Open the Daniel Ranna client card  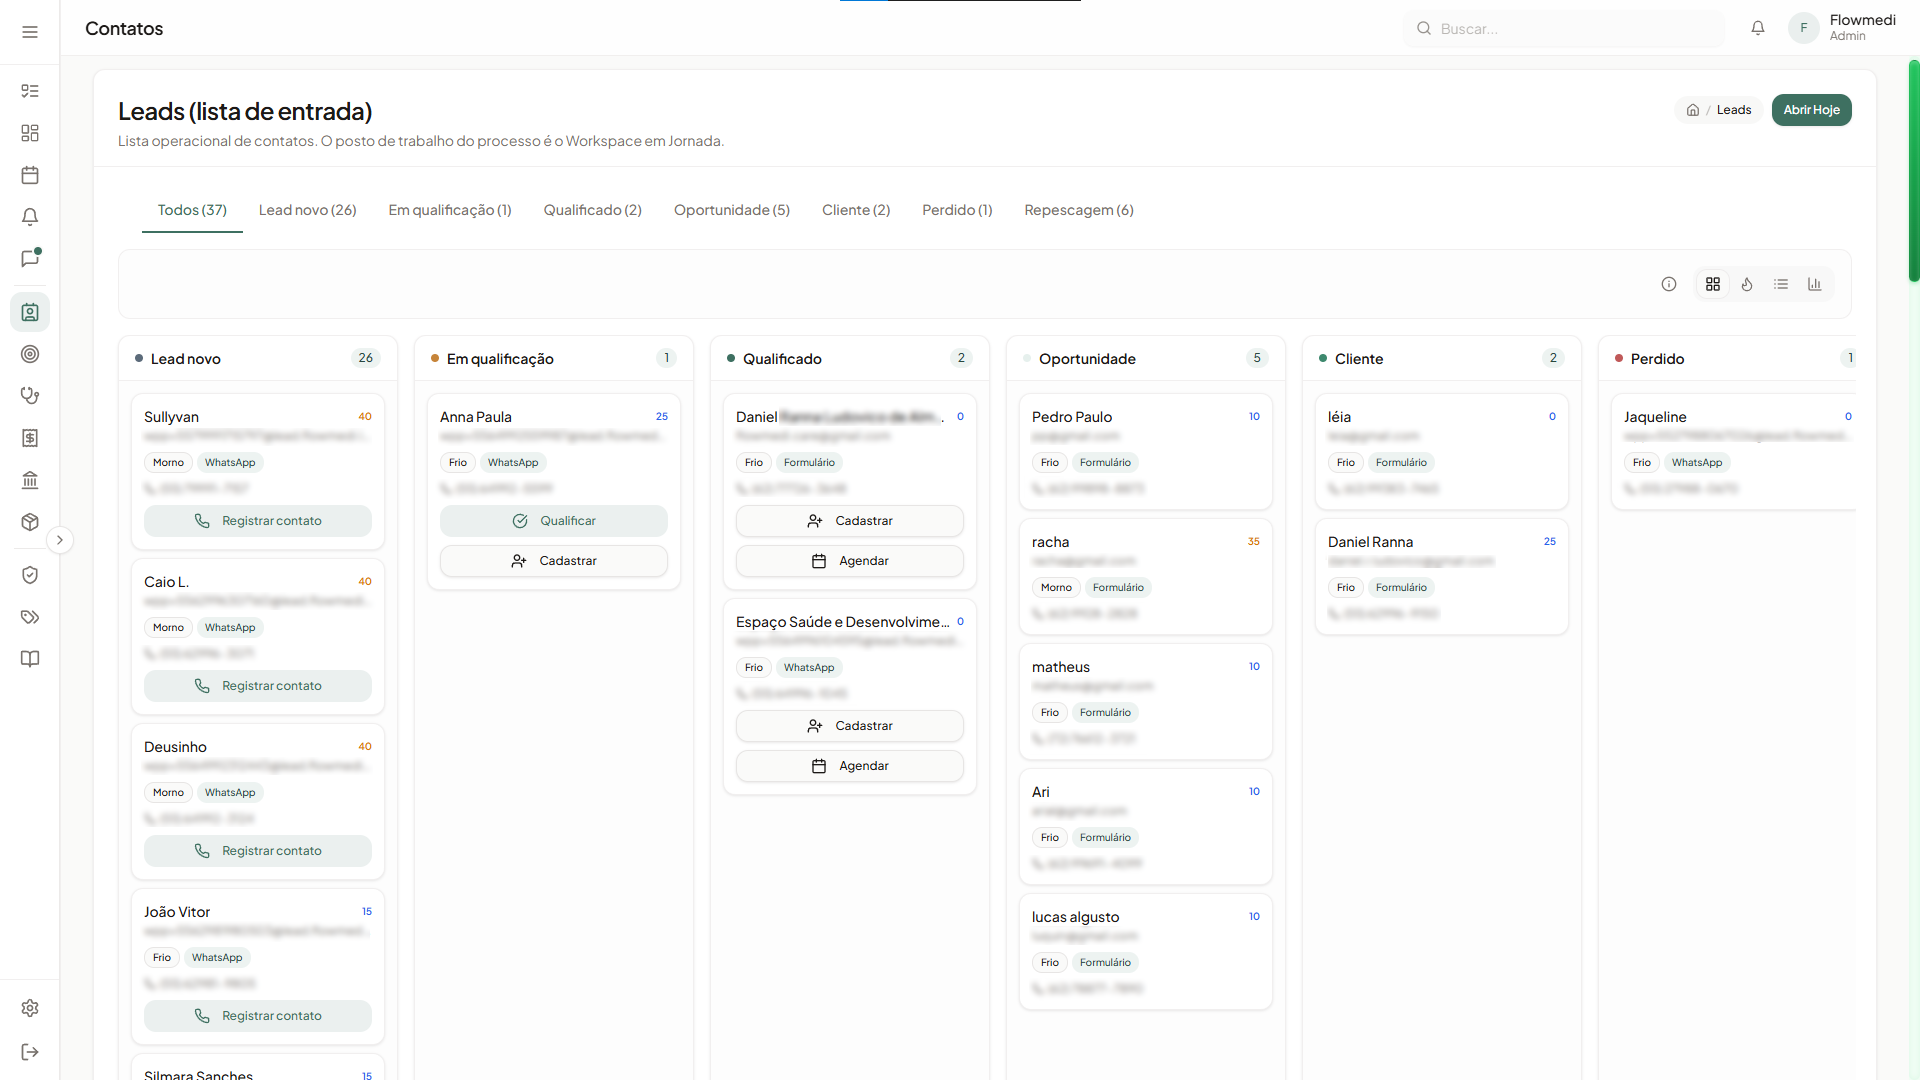[1442, 577]
